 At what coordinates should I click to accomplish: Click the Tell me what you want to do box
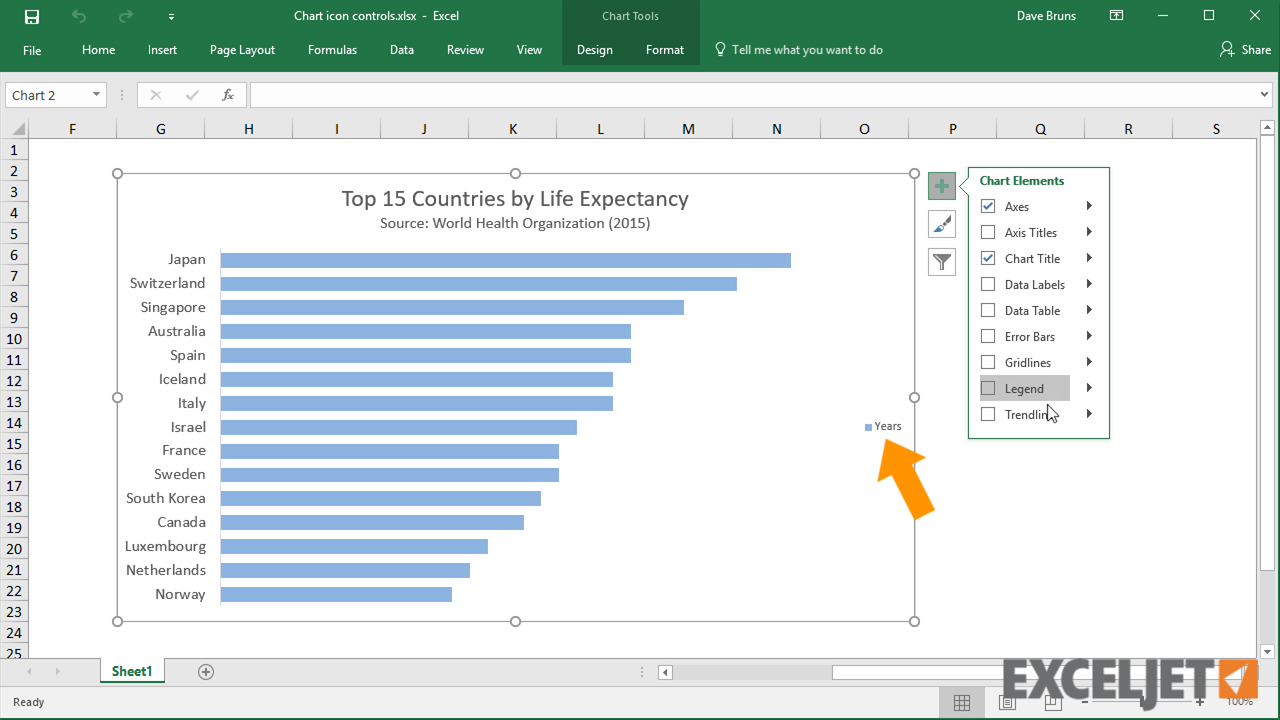[x=808, y=49]
